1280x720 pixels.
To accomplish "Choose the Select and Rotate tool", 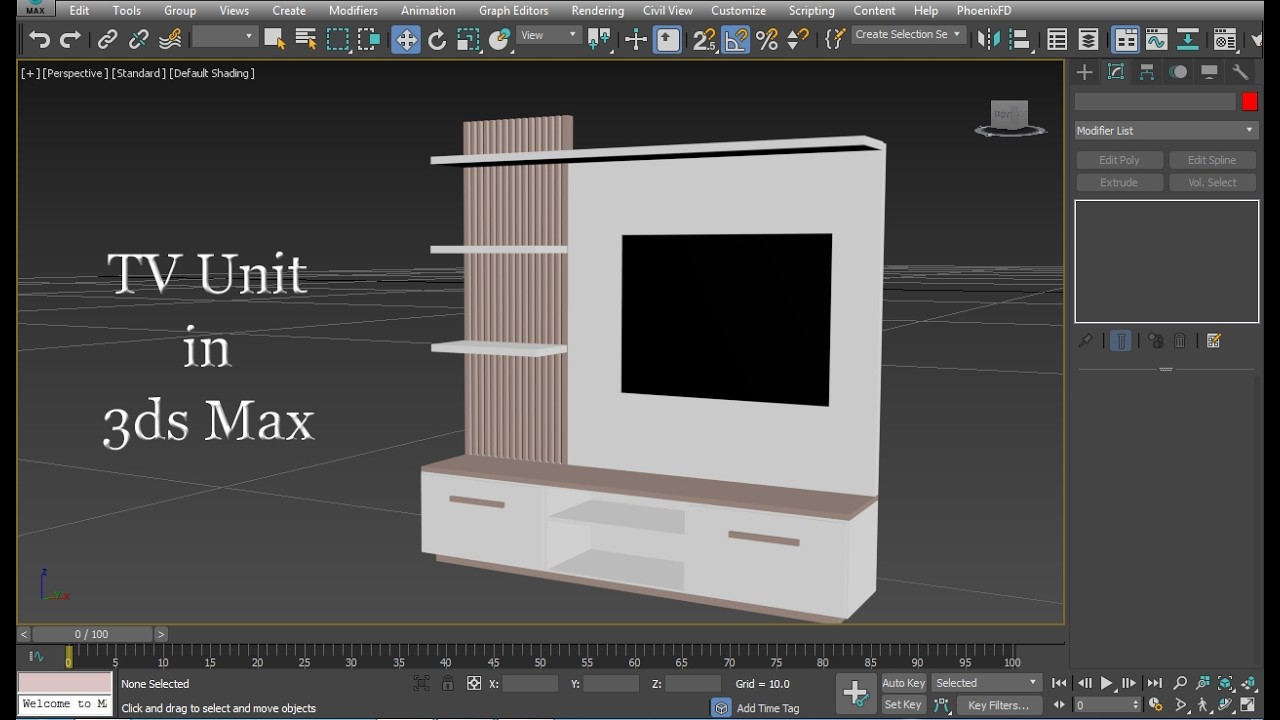I will [437, 40].
